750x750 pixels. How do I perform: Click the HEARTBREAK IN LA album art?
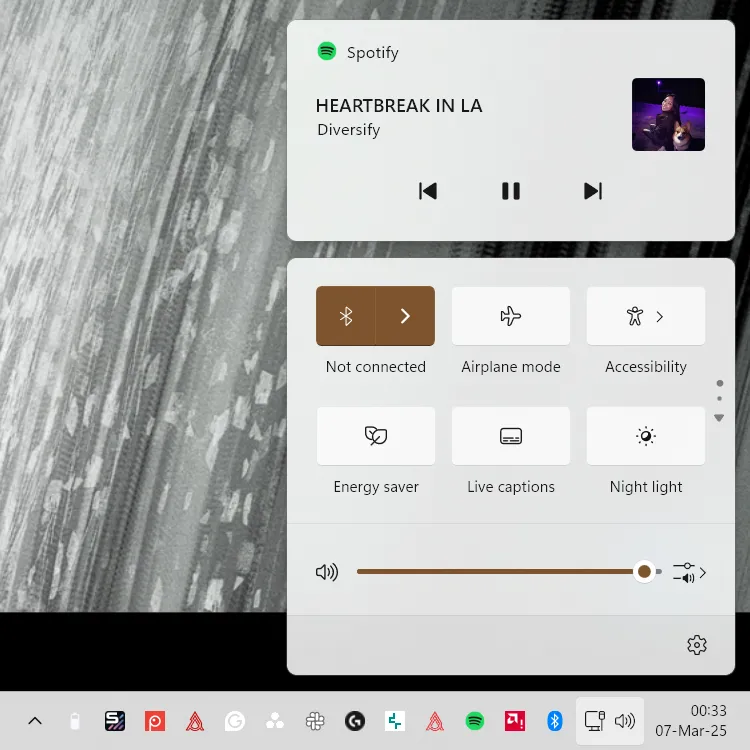pos(668,115)
